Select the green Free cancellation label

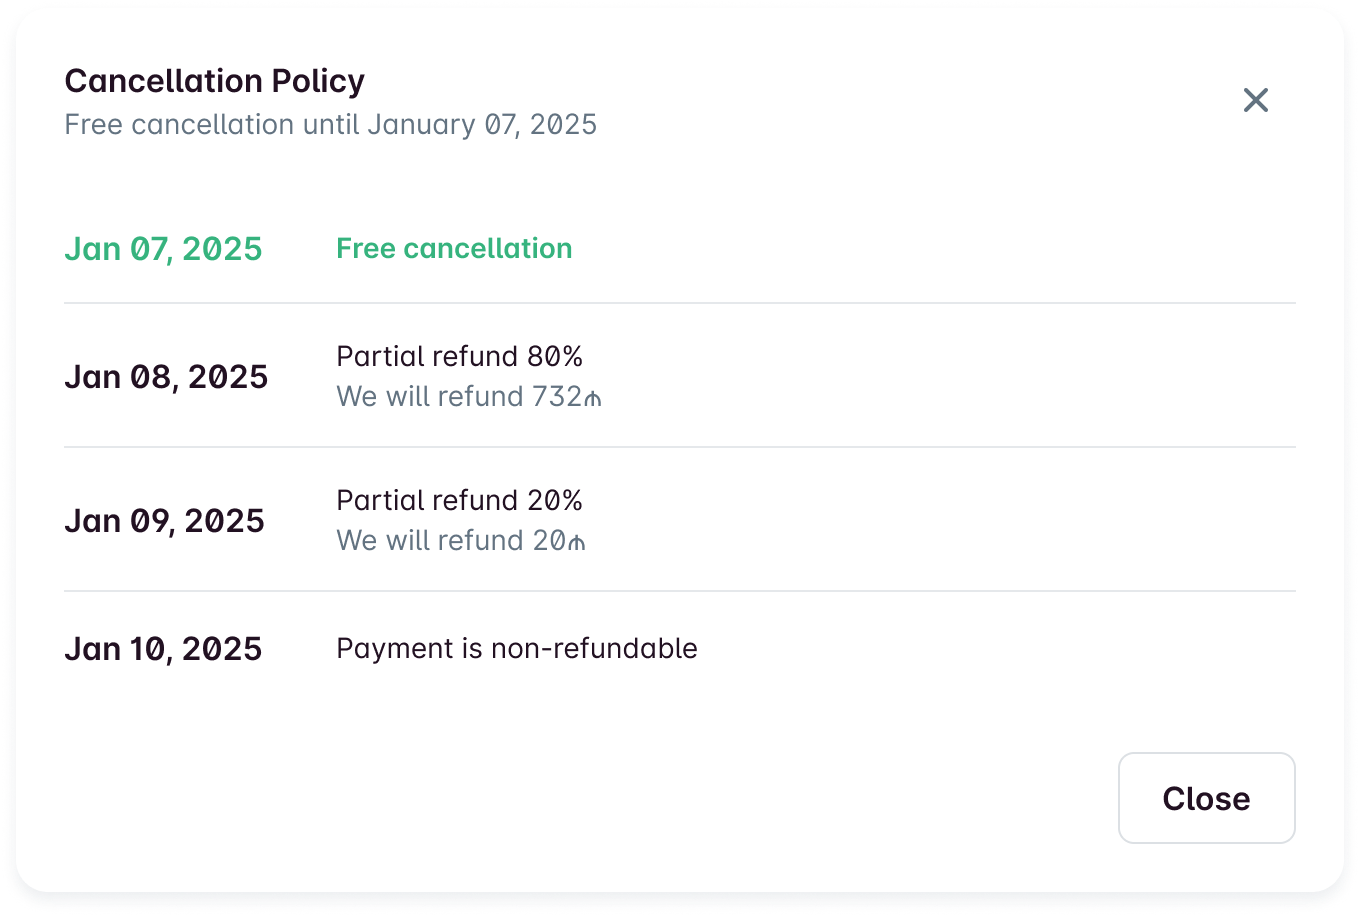(x=454, y=248)
